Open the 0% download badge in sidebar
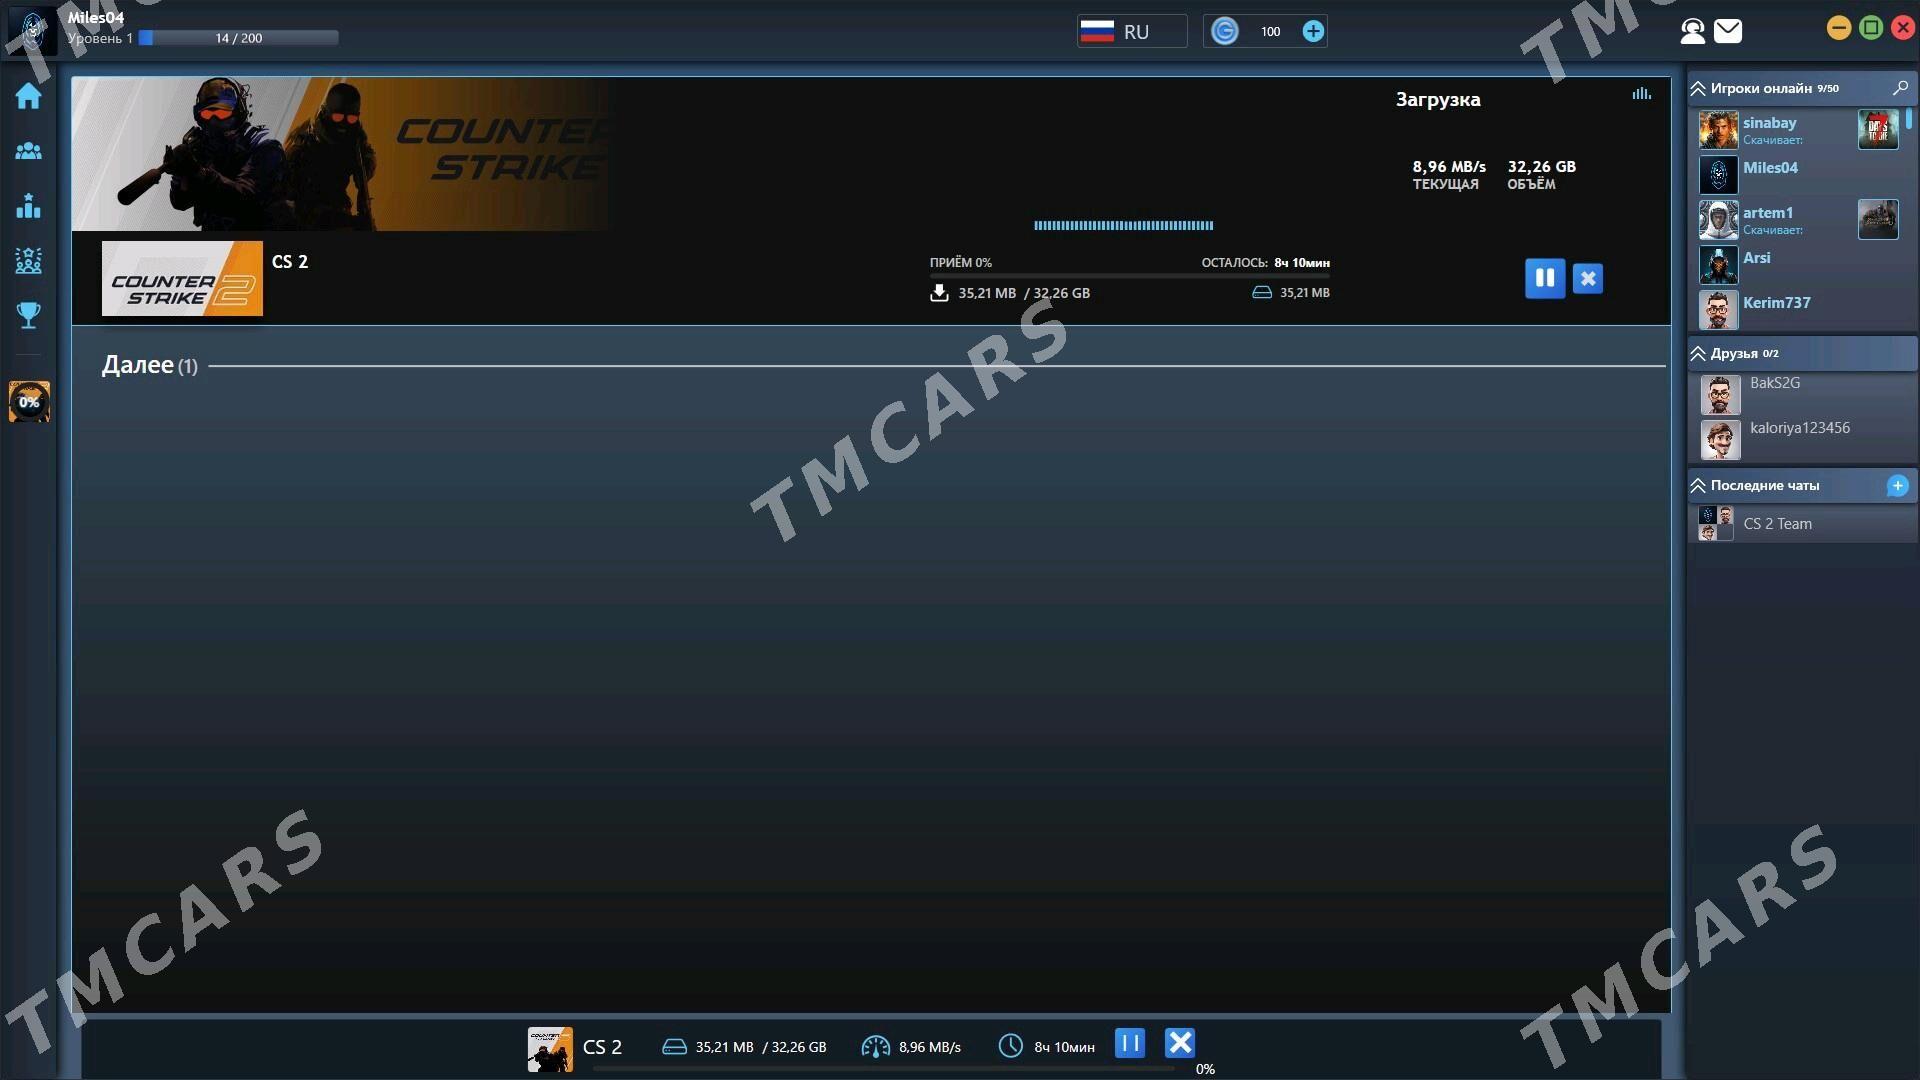Screen dimensions: 1920x1080 pyautogui.click(x=29, y=402)
